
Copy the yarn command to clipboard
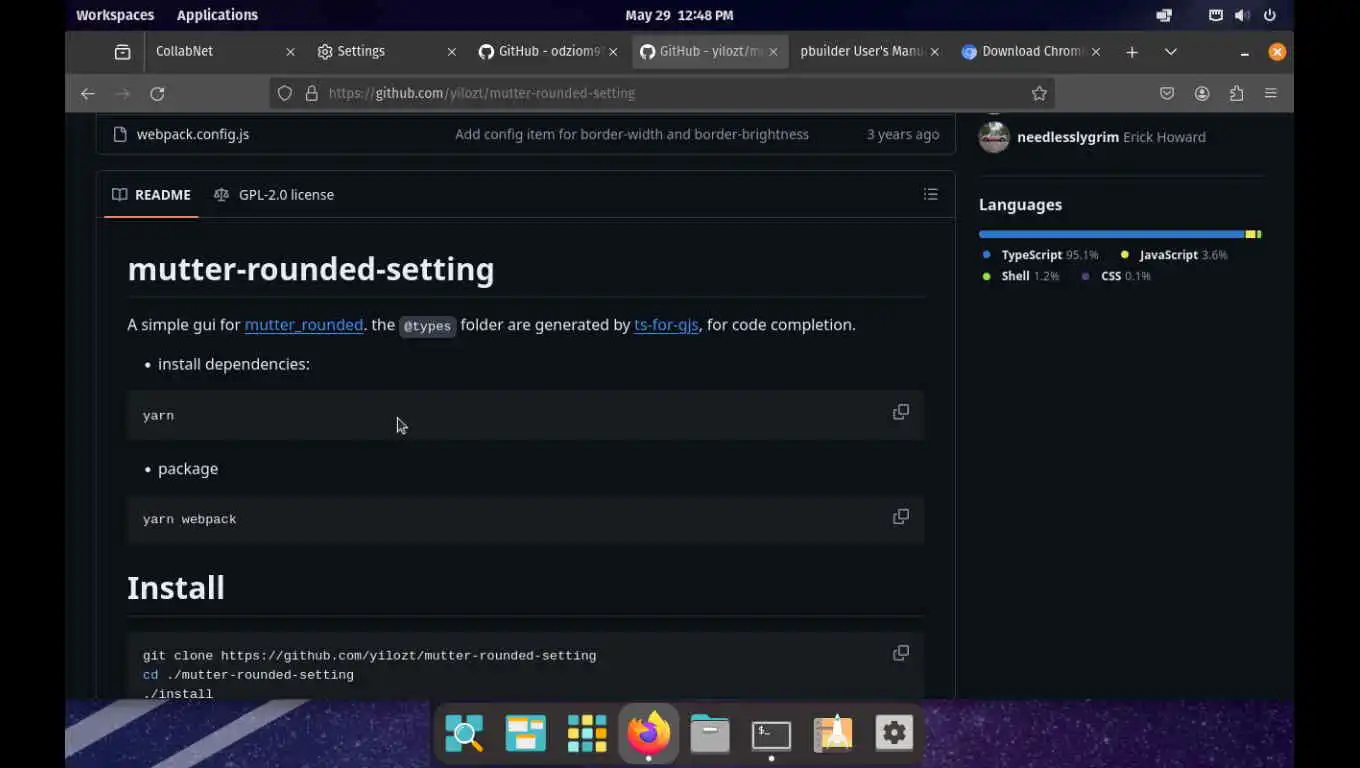point(901,412)
